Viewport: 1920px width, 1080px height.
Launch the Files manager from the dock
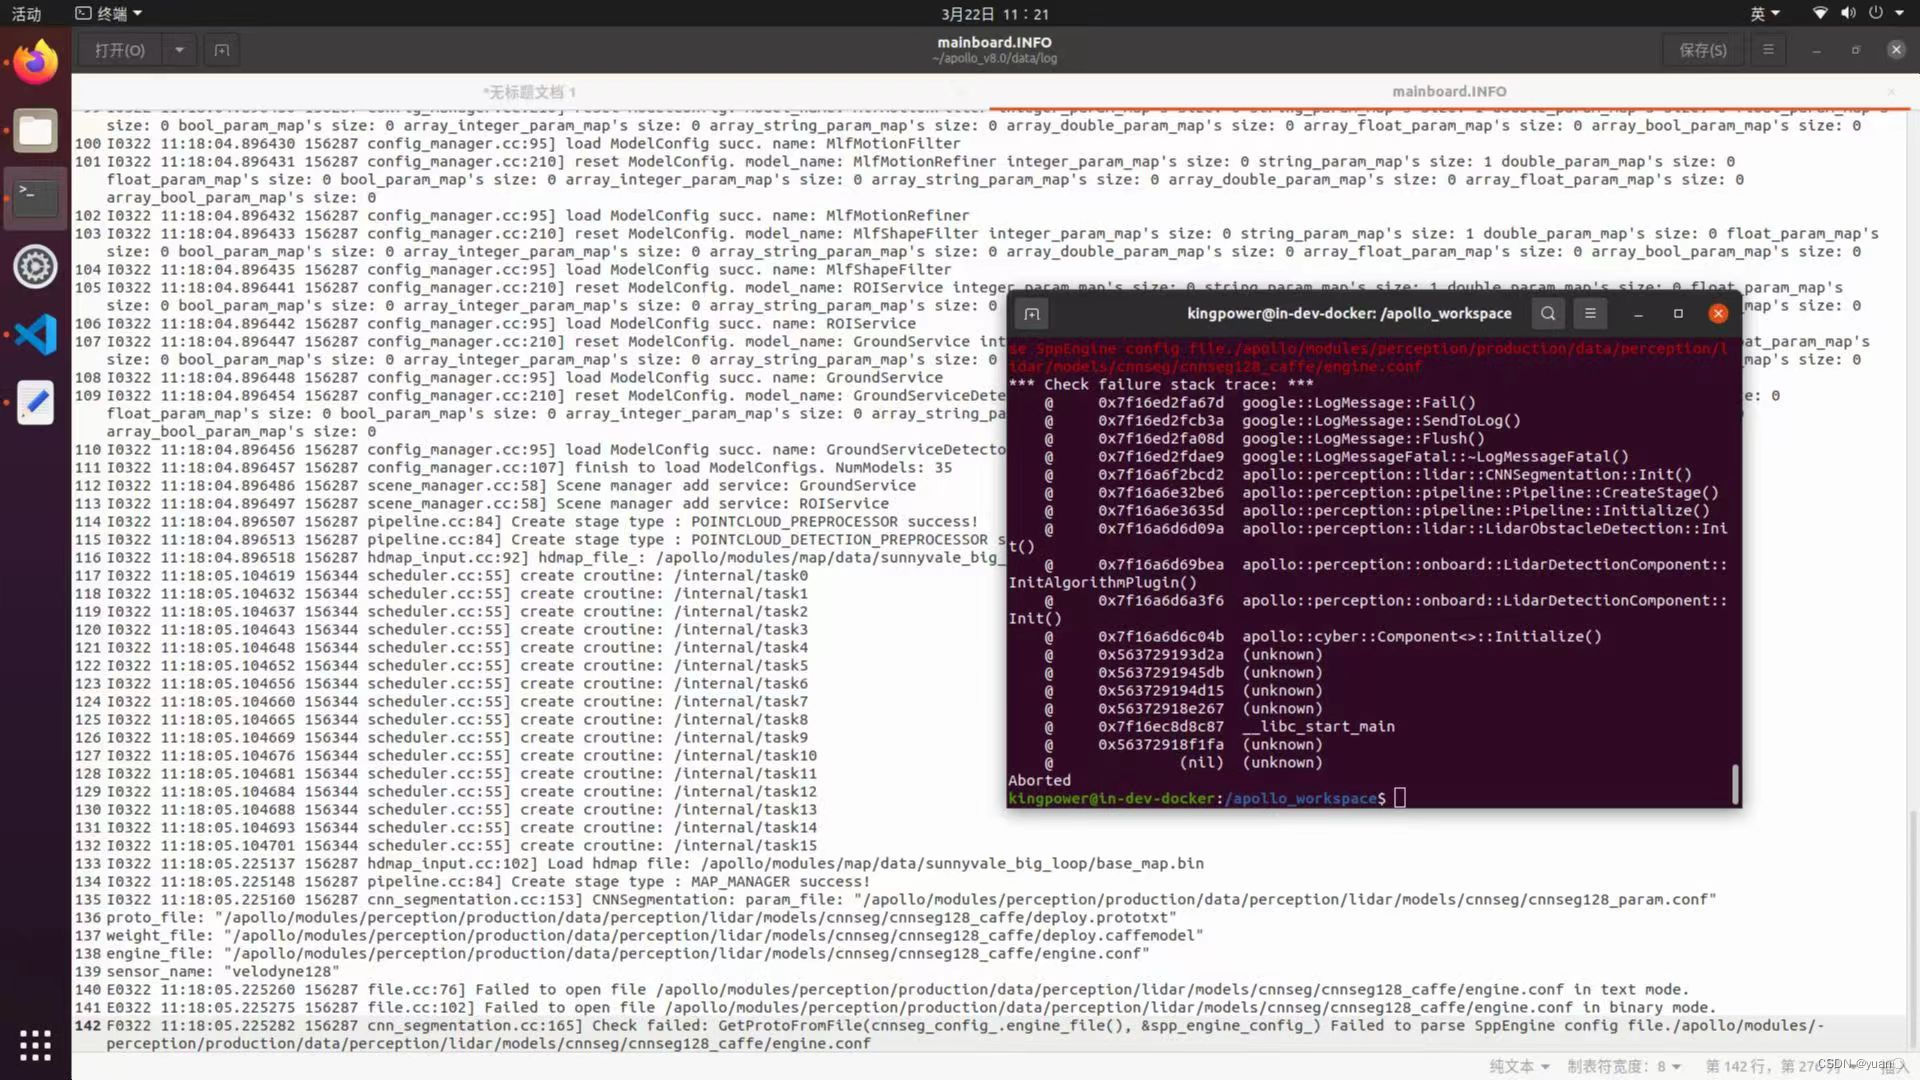(36, 130)
